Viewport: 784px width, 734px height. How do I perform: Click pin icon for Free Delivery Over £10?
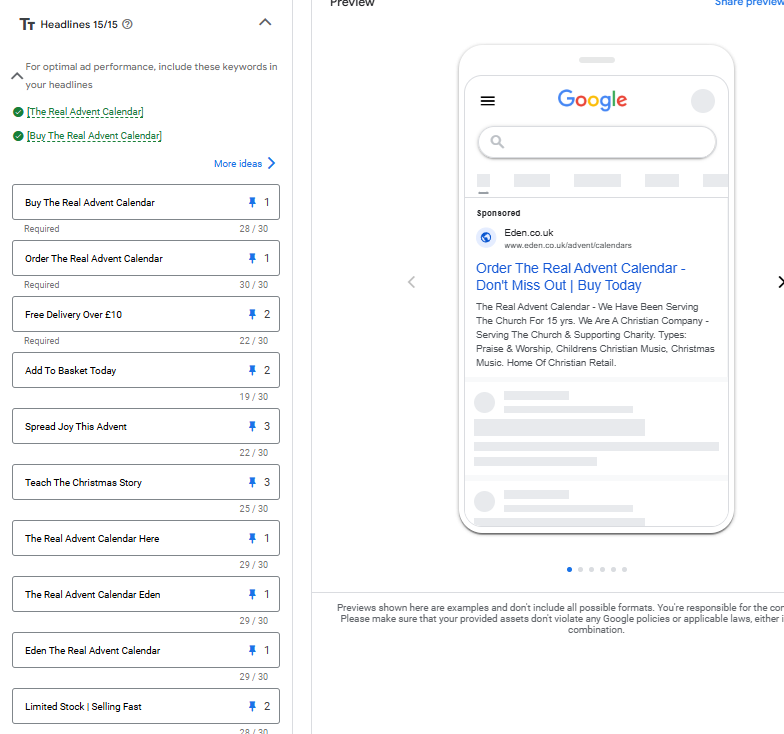click(x=252, y=314)
